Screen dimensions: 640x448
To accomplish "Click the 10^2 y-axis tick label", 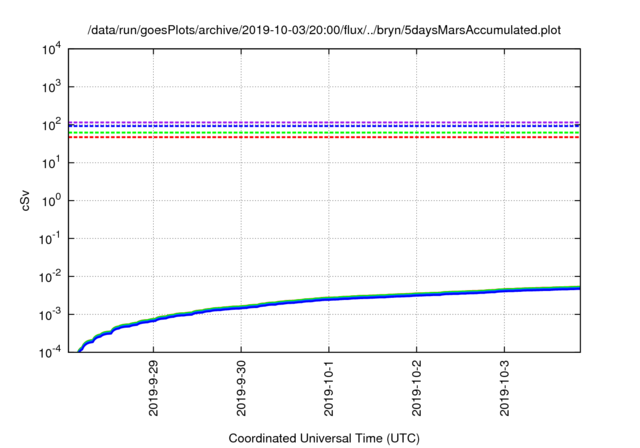I will [52, 124].
